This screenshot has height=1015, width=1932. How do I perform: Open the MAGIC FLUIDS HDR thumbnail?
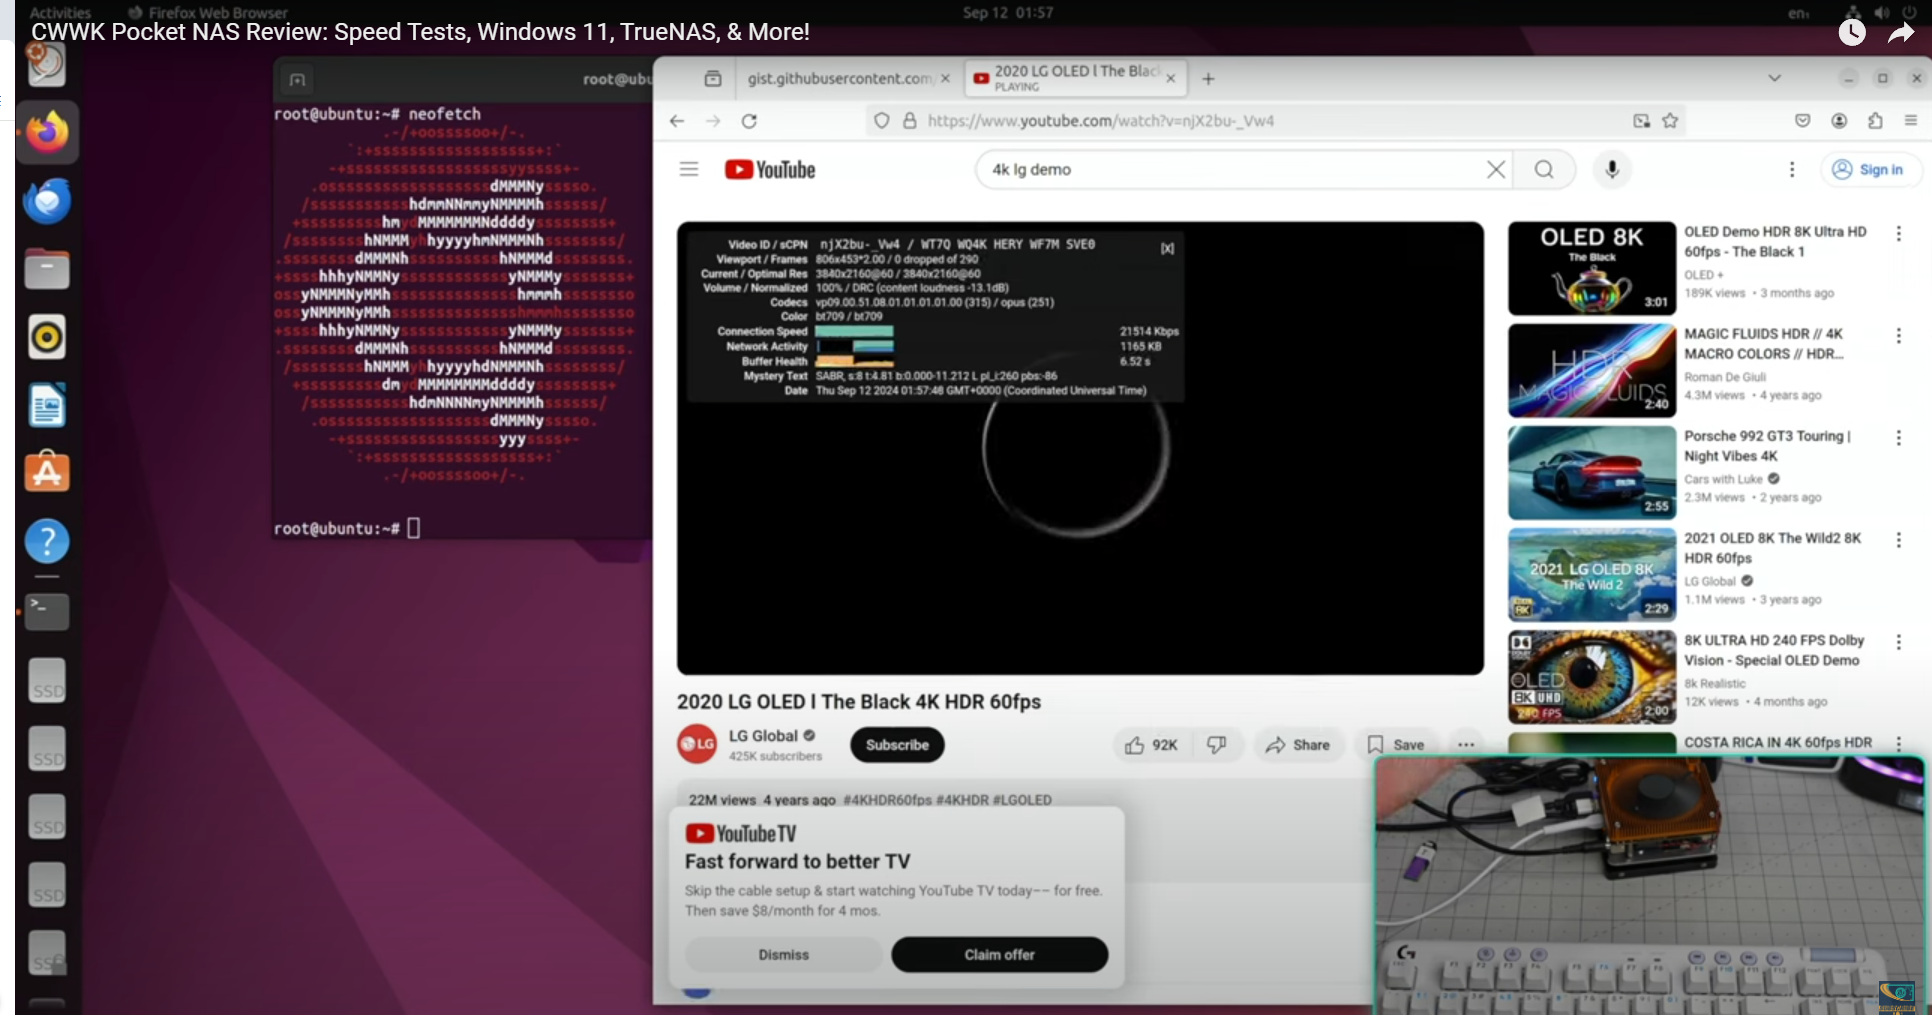point(1592,370)
